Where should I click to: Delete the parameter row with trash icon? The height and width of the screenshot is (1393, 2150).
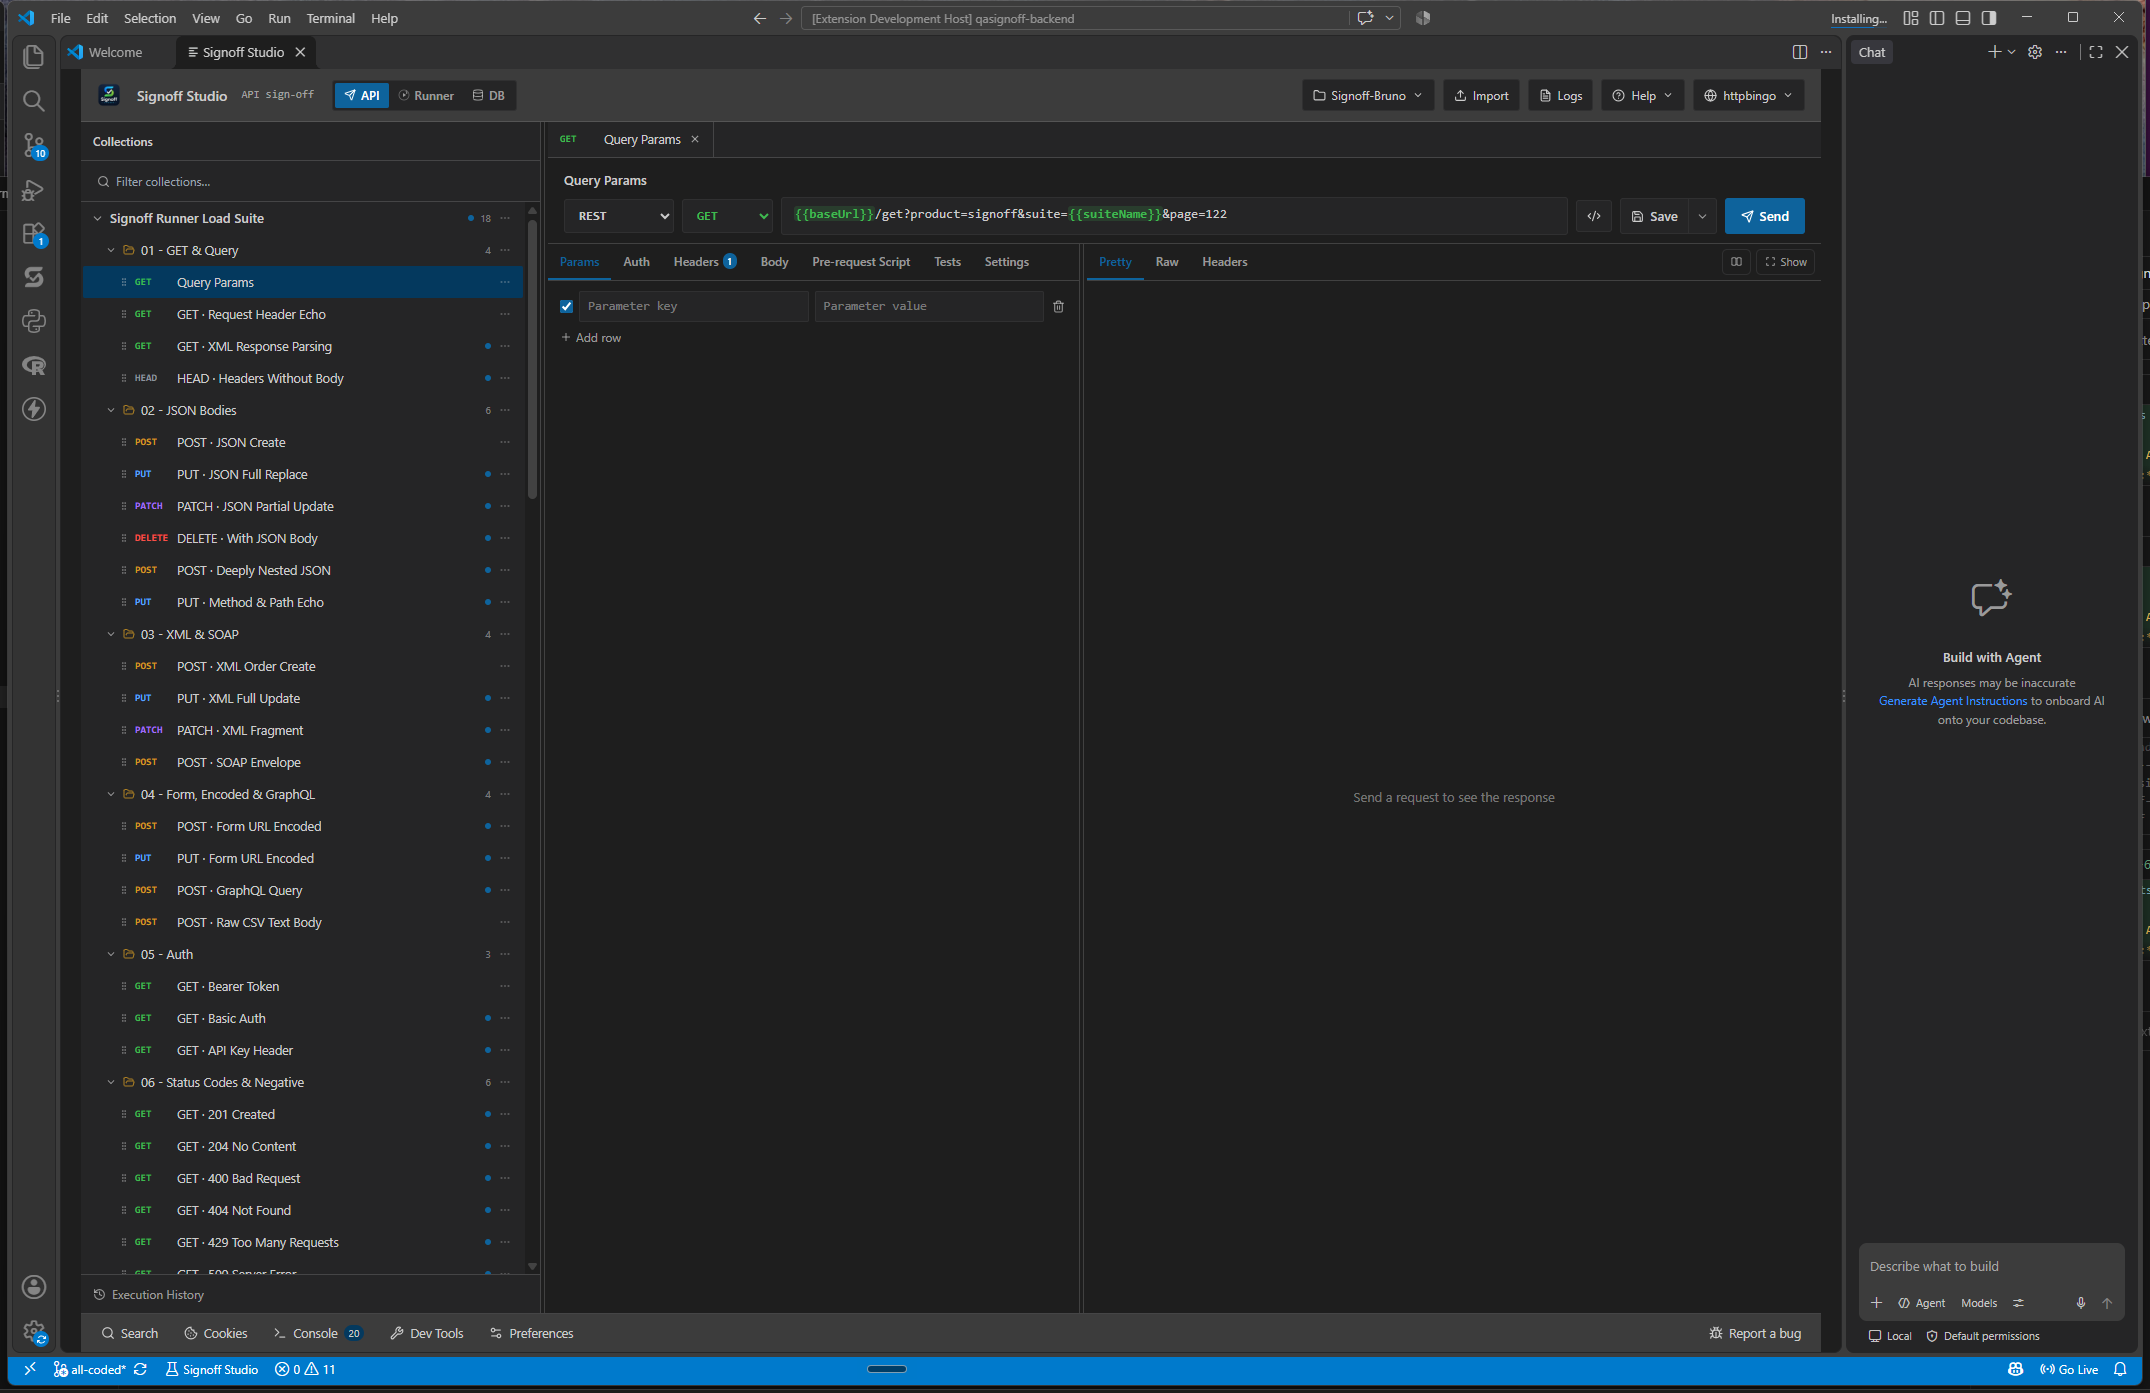click(1058, 306)
